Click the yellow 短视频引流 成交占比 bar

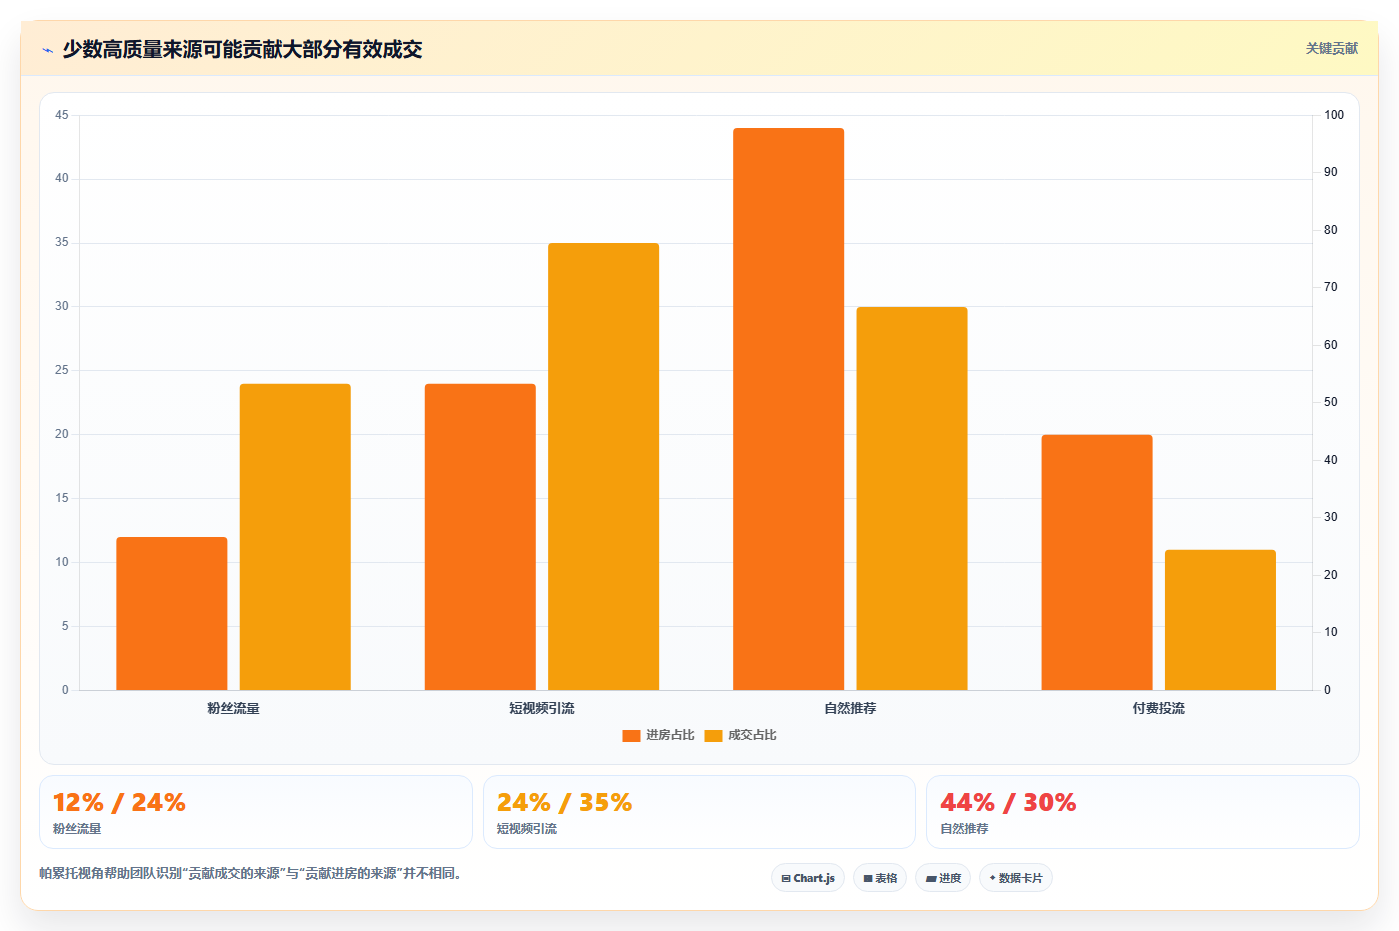(603, 467)
